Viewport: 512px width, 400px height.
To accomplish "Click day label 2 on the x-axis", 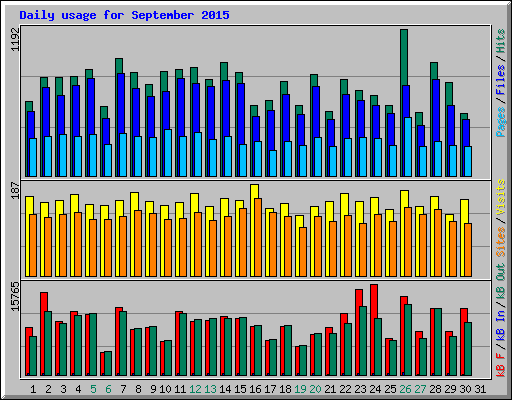I will pyautogui.click(x=48, y=389).
